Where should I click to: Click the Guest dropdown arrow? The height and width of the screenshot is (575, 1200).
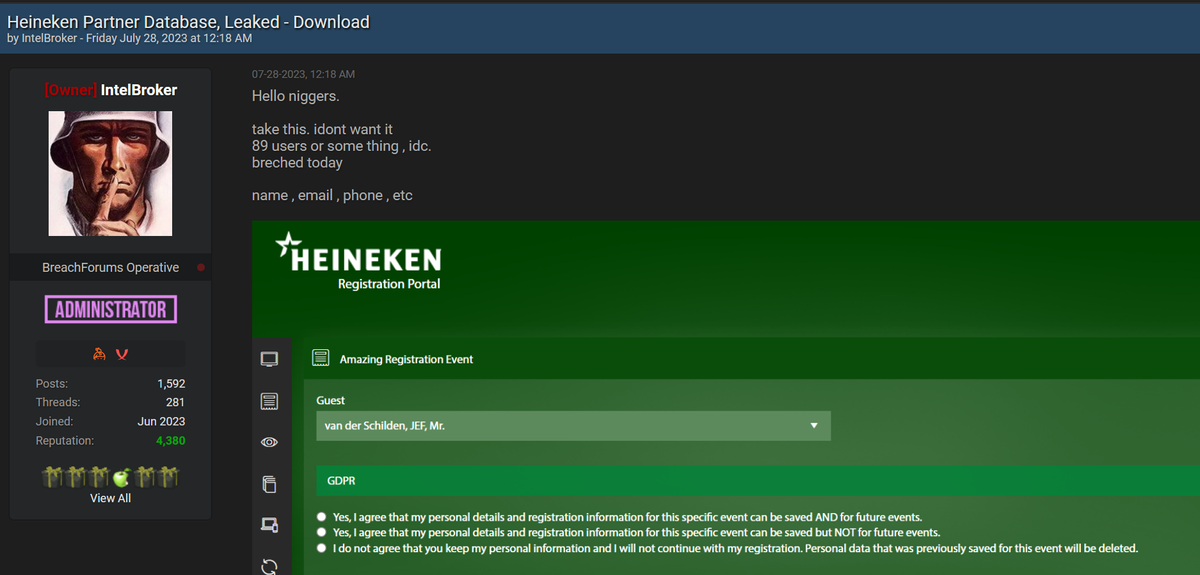click(814, 426)
